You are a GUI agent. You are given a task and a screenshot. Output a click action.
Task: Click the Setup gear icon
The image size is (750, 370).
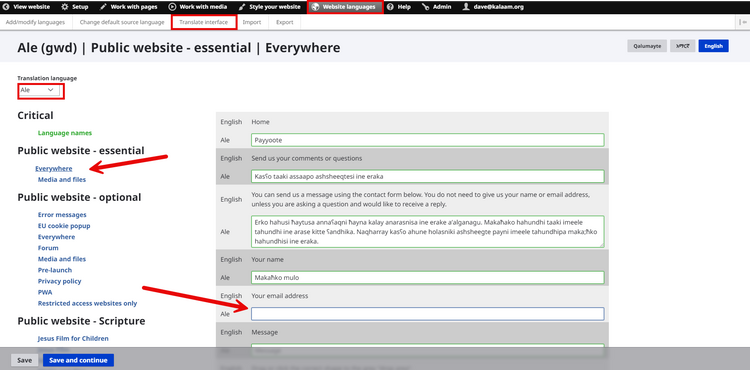[65, 7]
